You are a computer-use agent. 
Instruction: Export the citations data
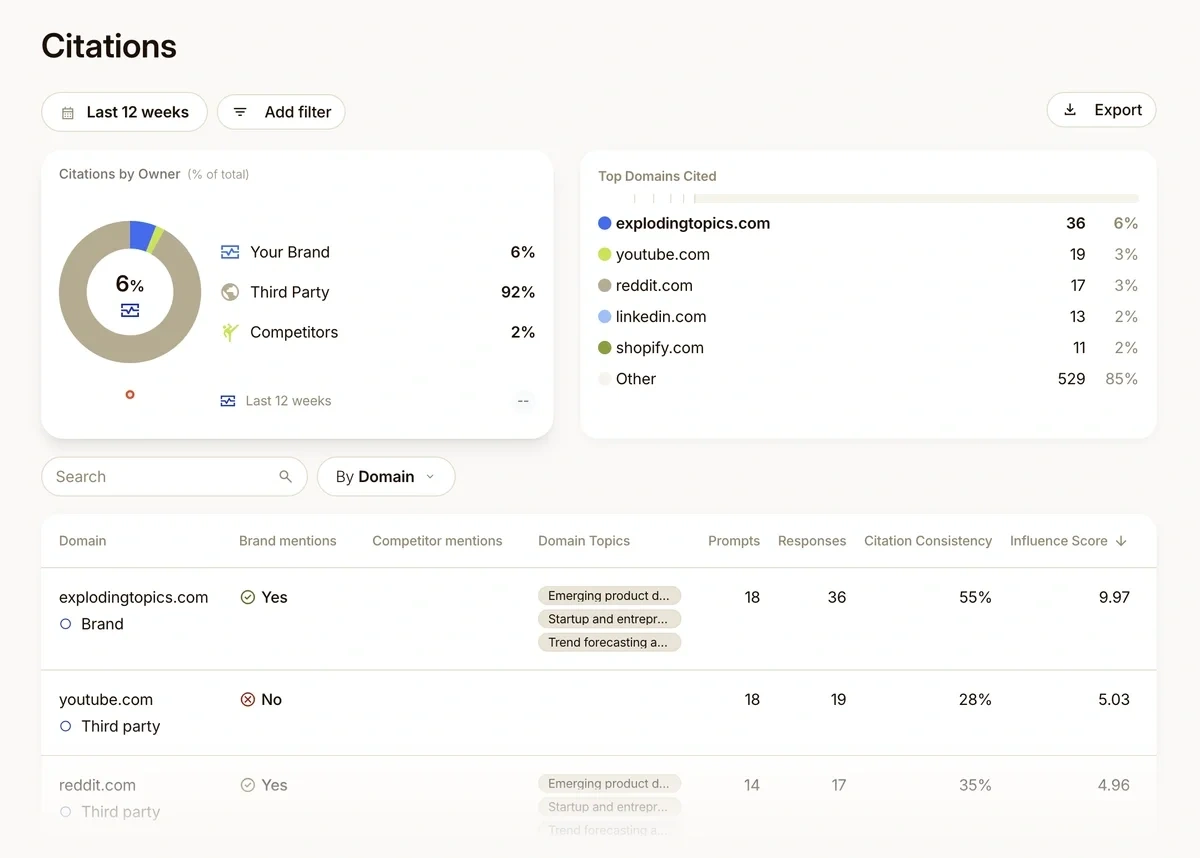[1101, 110]
